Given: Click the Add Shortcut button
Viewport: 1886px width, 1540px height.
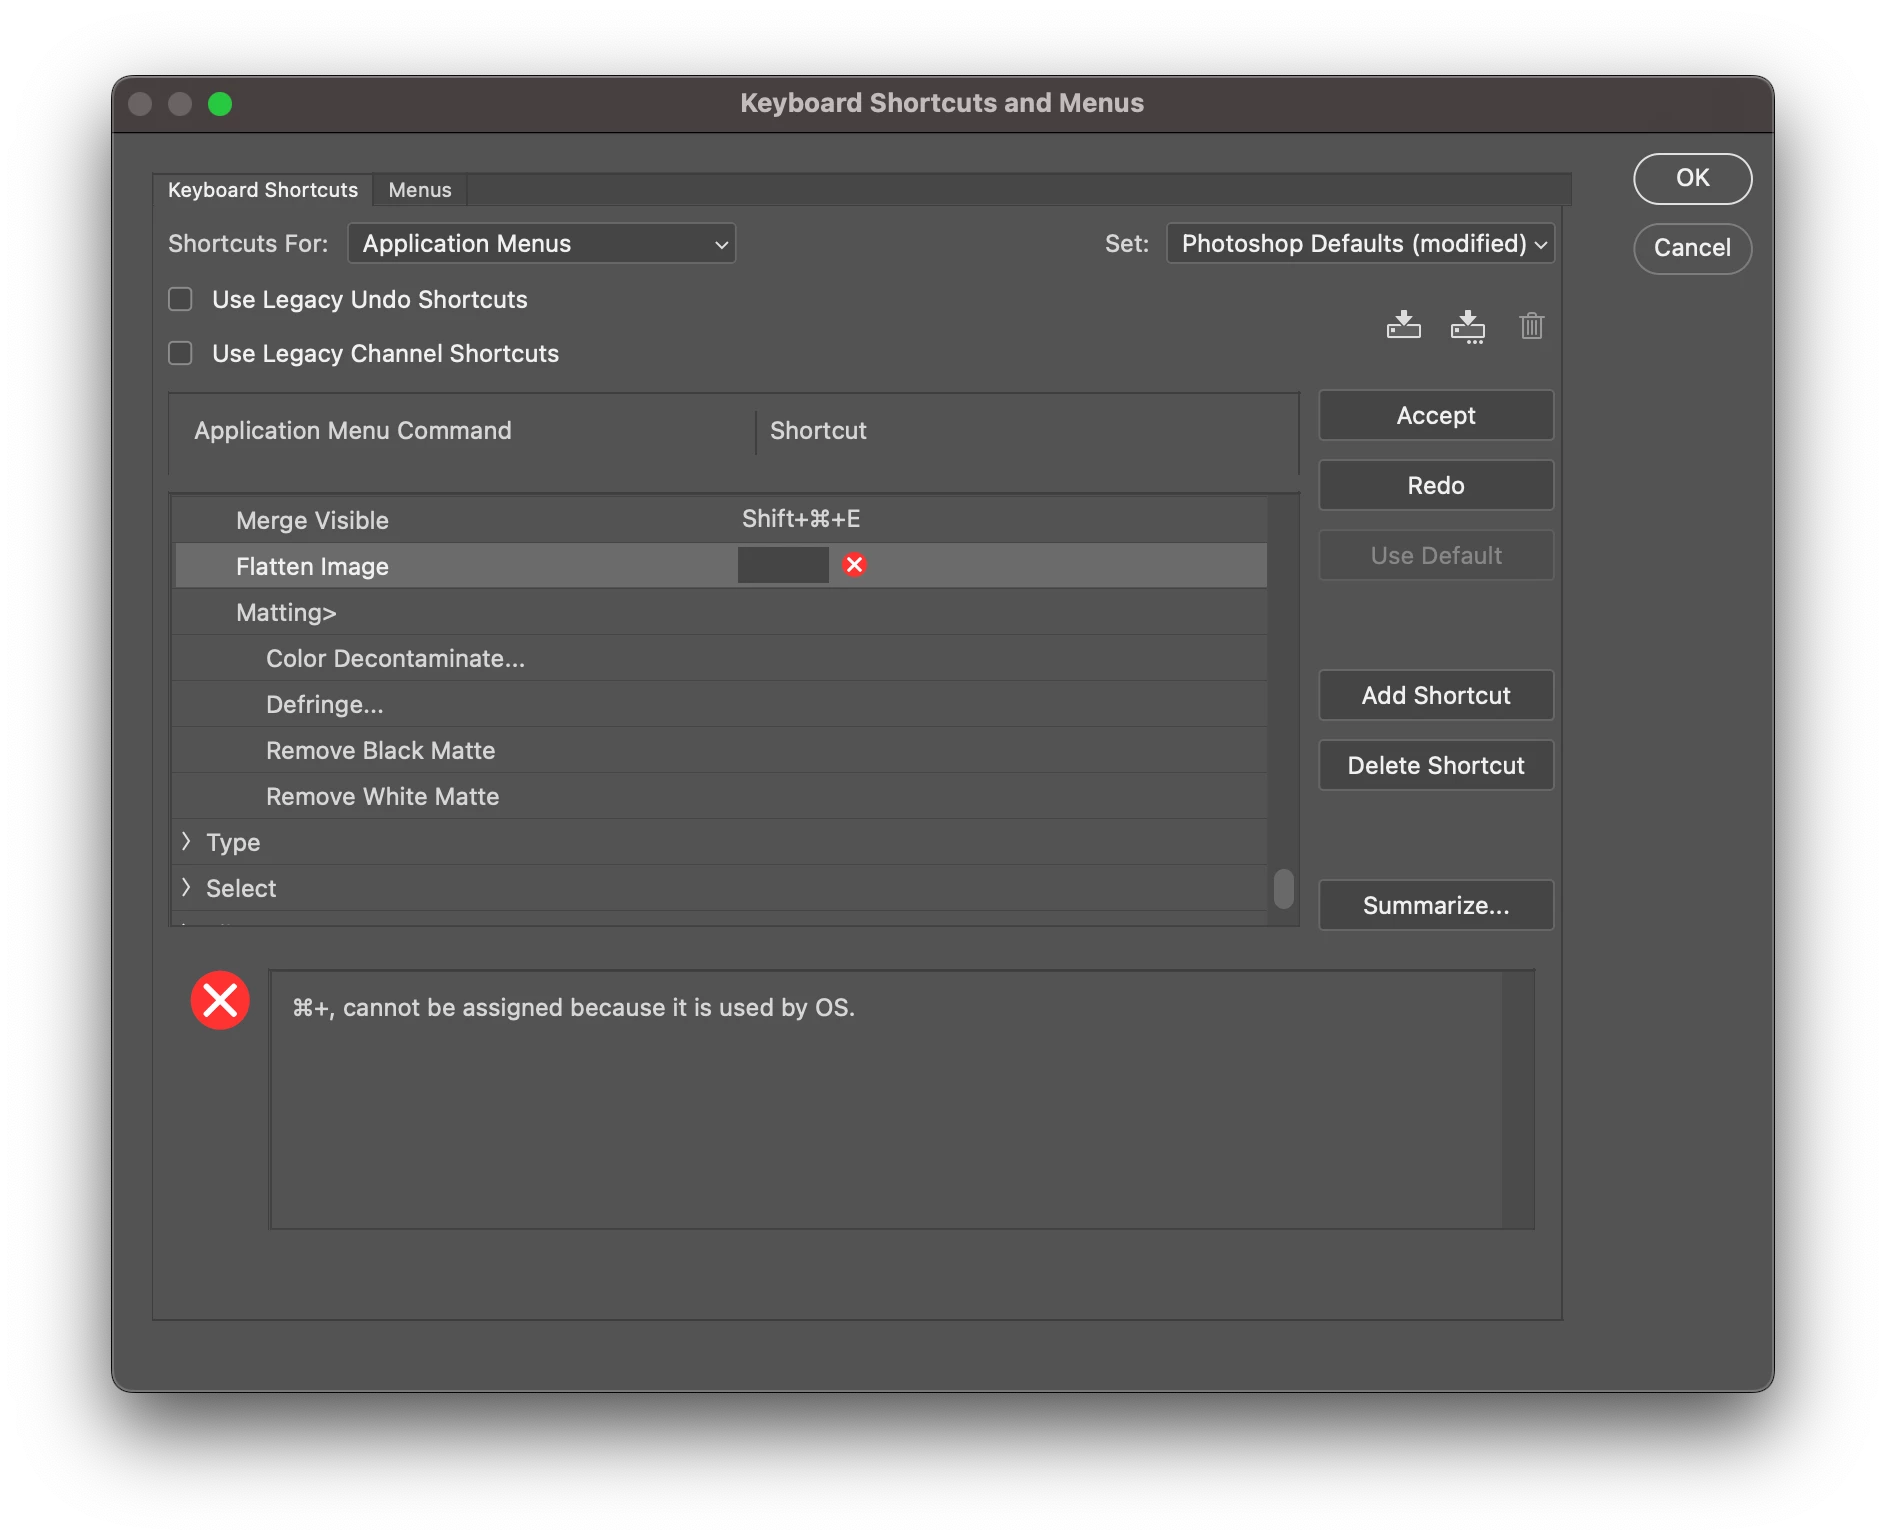Looking at the screenshot, I should [x=1436, y=695].
